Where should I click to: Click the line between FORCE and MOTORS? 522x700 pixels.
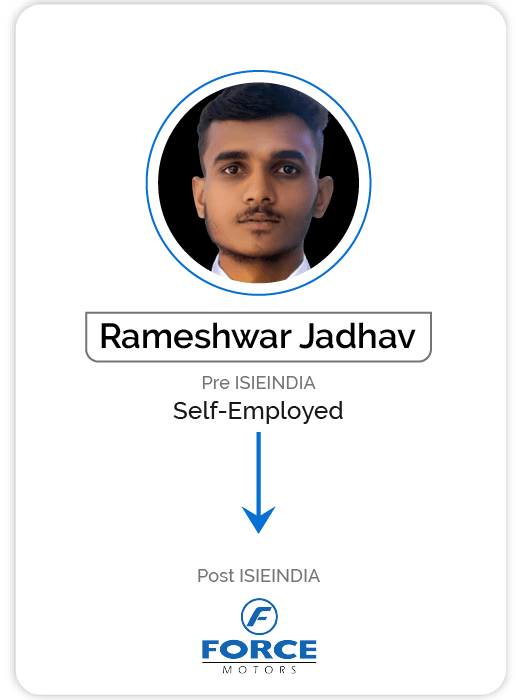259,662
